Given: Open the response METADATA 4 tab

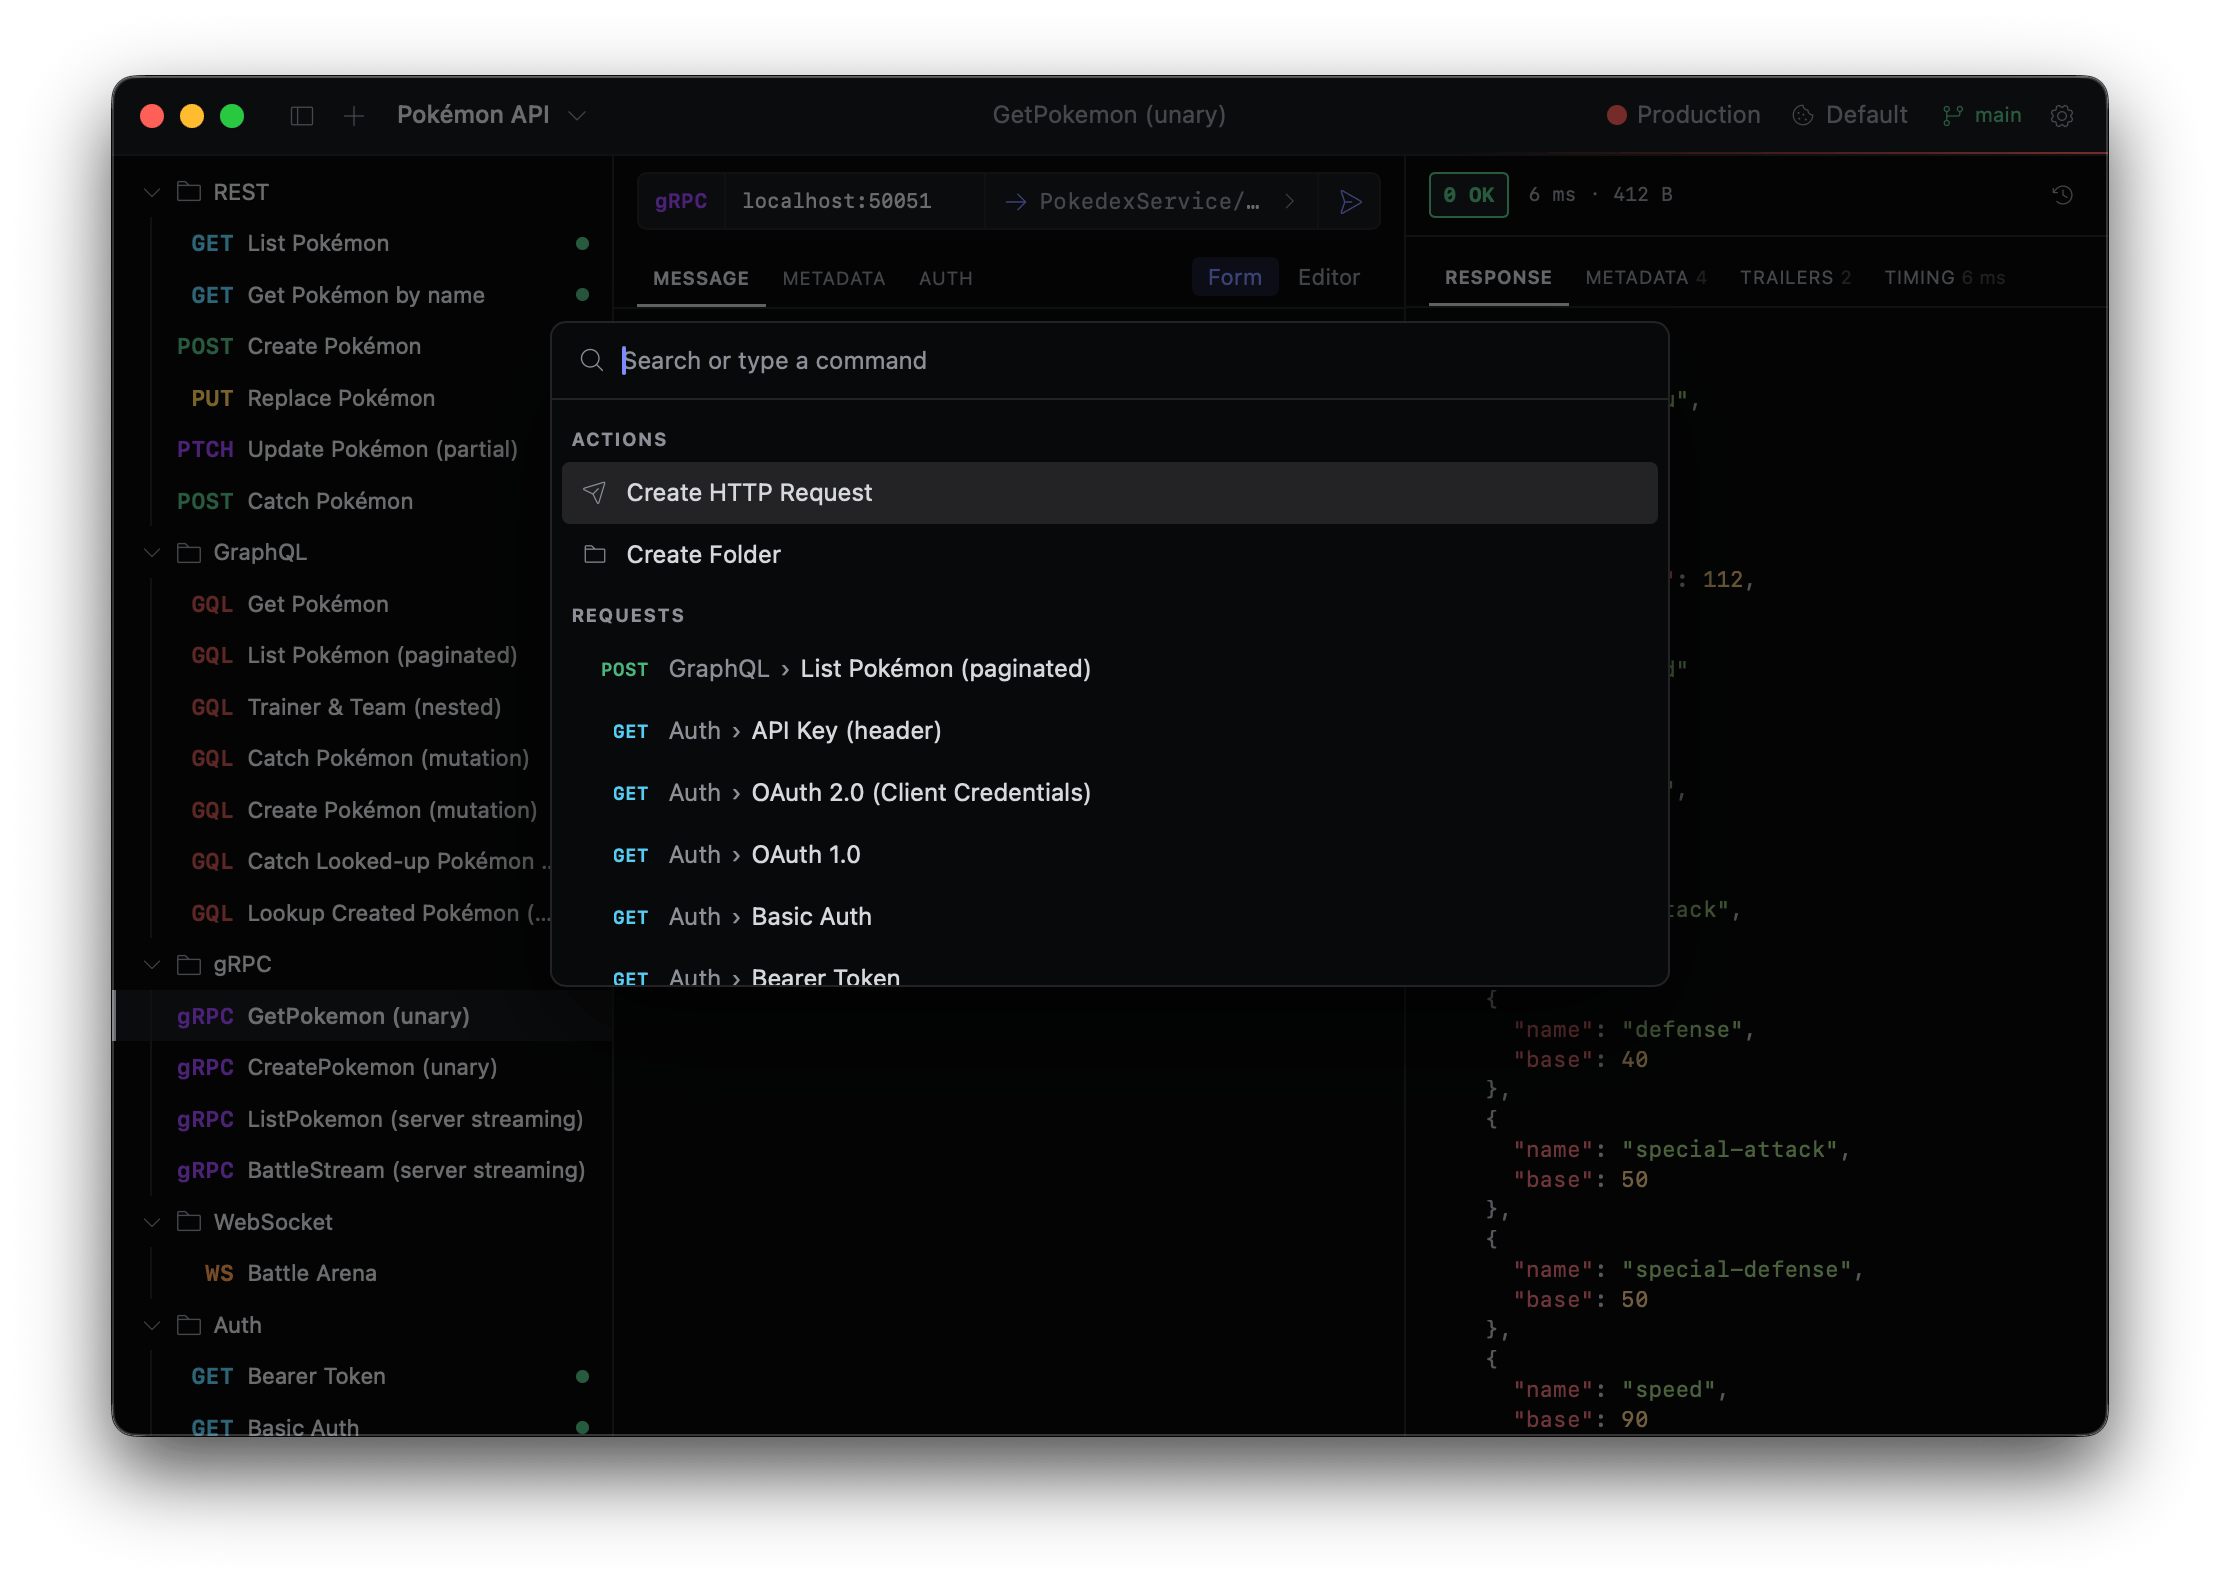Looking at the screenshot, I should tap(1646, 277).
